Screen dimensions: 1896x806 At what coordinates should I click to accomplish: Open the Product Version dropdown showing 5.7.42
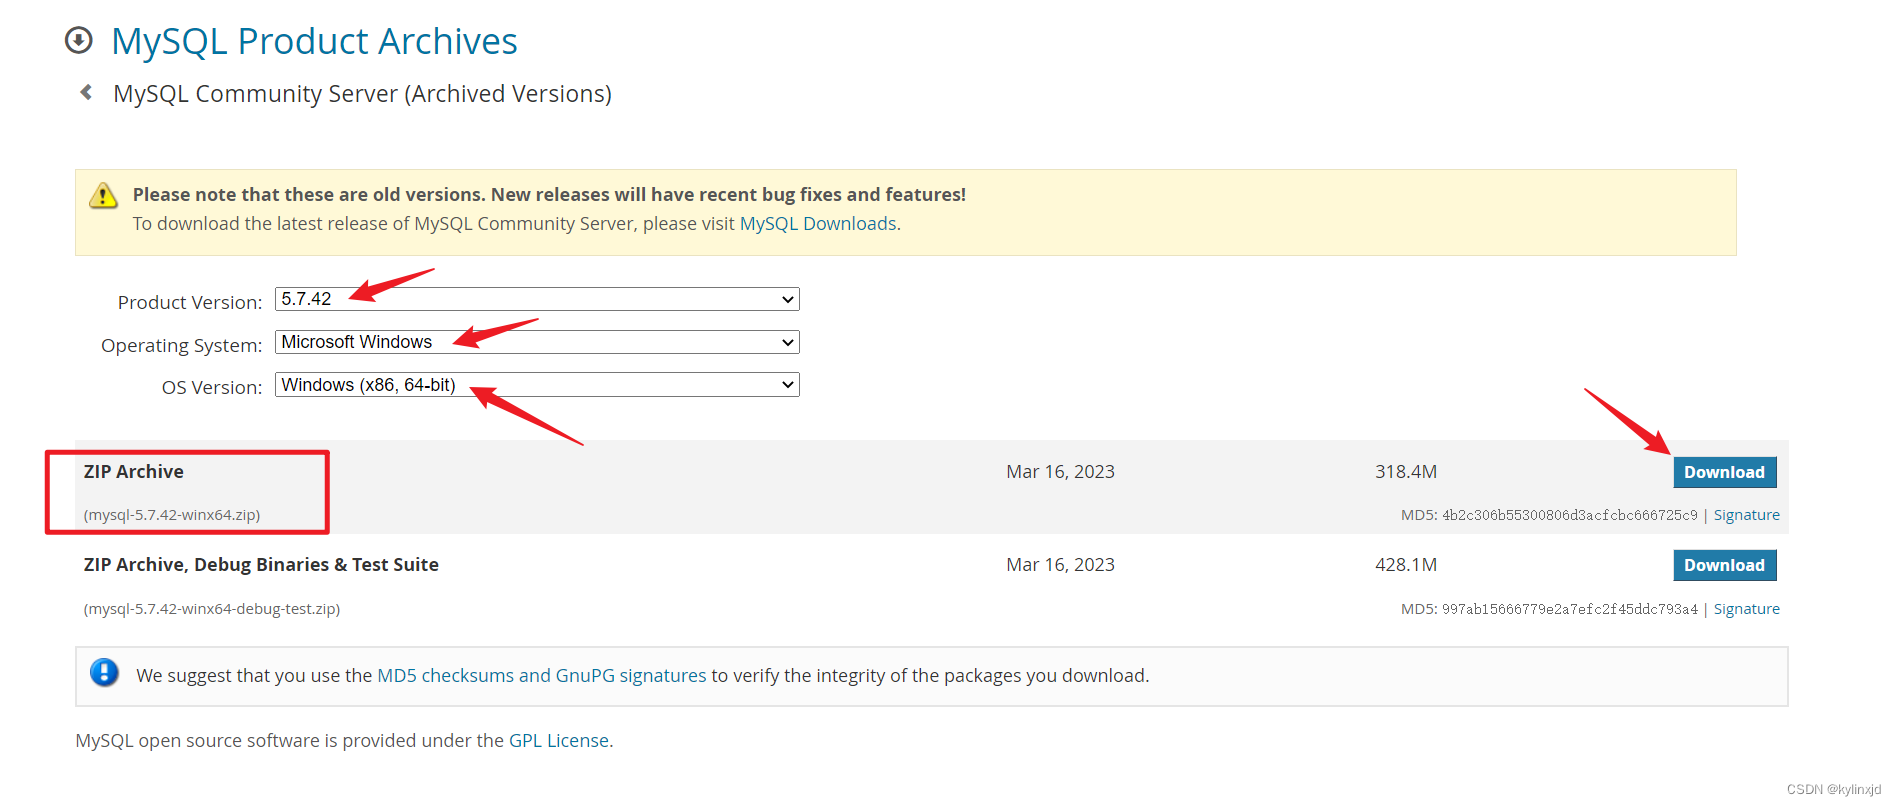pyautogui.click(x=537, y=299)
